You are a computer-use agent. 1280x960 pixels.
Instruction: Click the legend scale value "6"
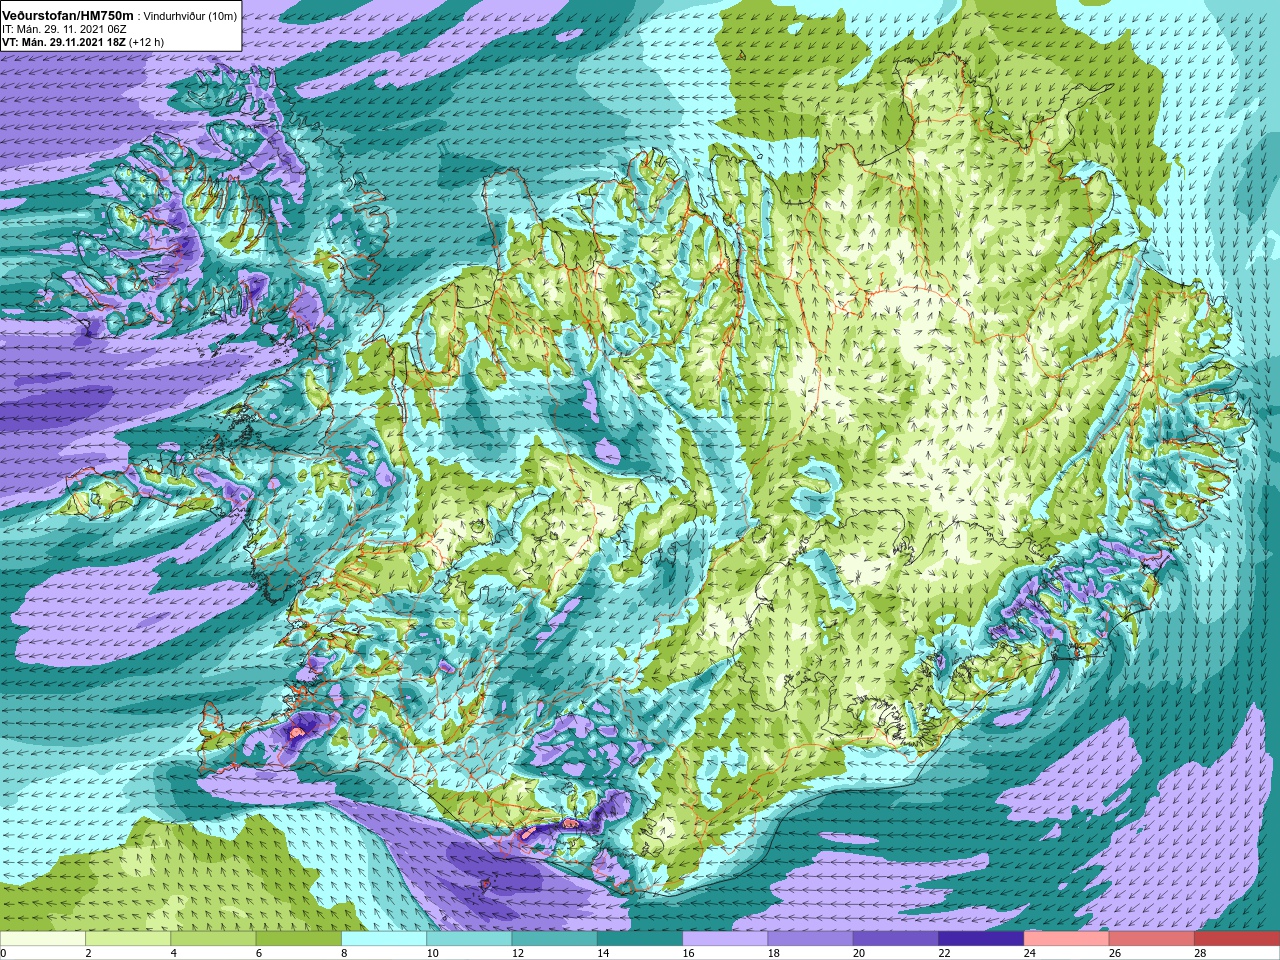(x=259, y=953)
